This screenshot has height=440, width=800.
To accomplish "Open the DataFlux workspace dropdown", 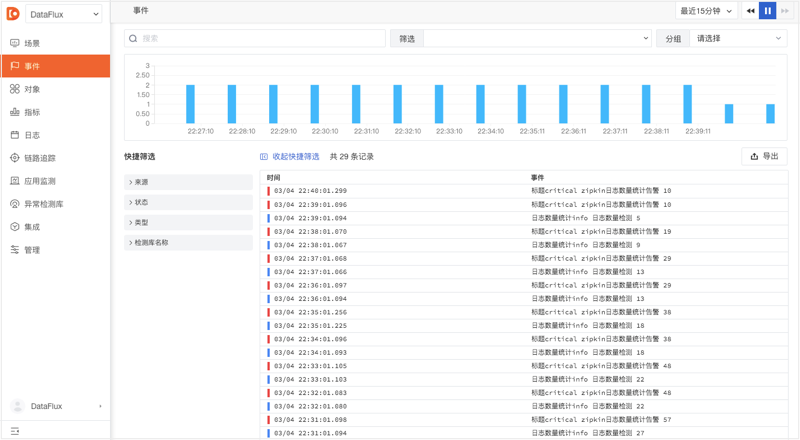I will point(64,14).
